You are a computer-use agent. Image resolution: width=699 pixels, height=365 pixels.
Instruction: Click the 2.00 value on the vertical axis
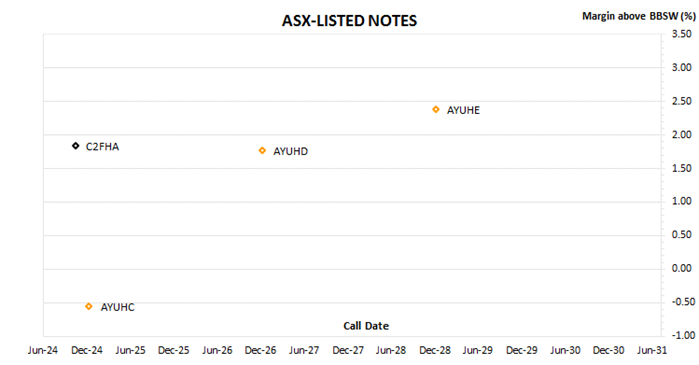coord(682,135)
